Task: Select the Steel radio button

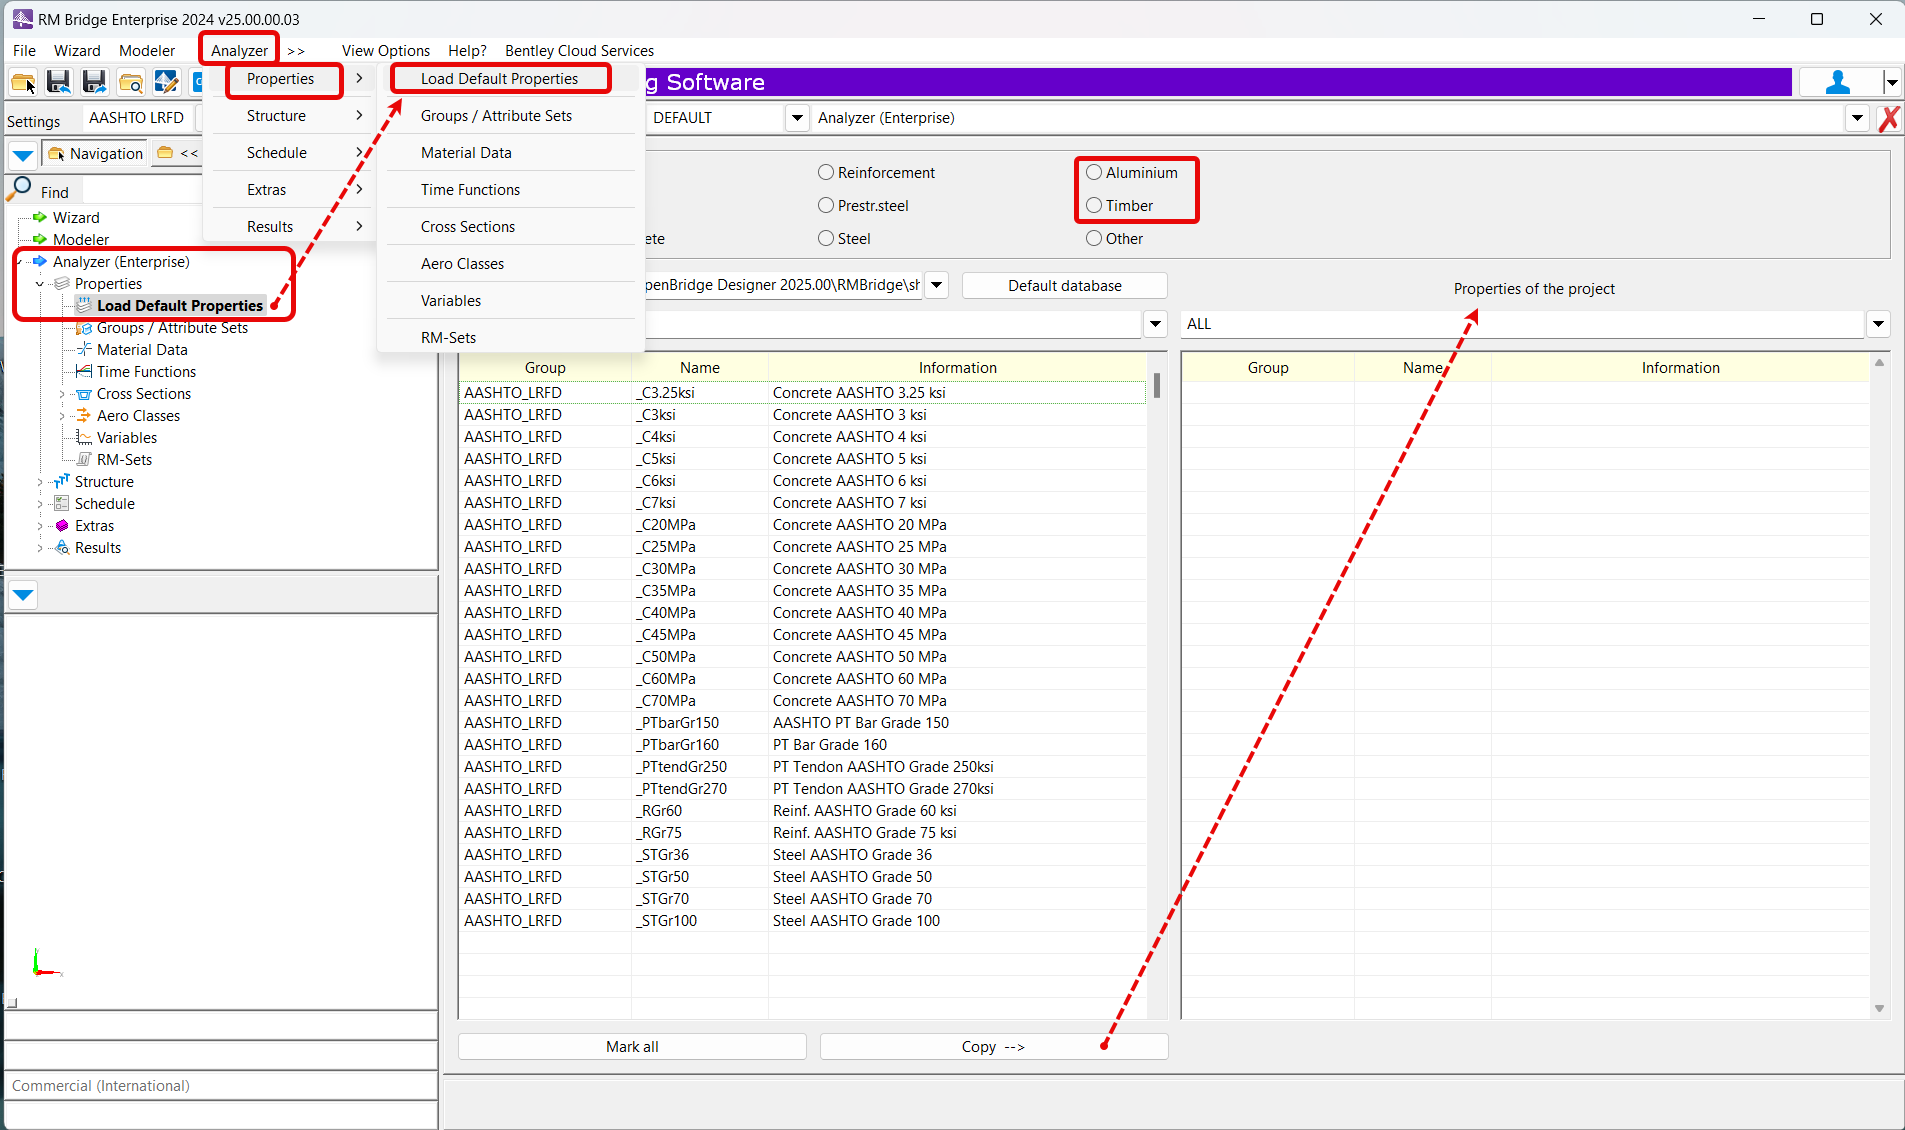Action: click(x=826, y=238)
